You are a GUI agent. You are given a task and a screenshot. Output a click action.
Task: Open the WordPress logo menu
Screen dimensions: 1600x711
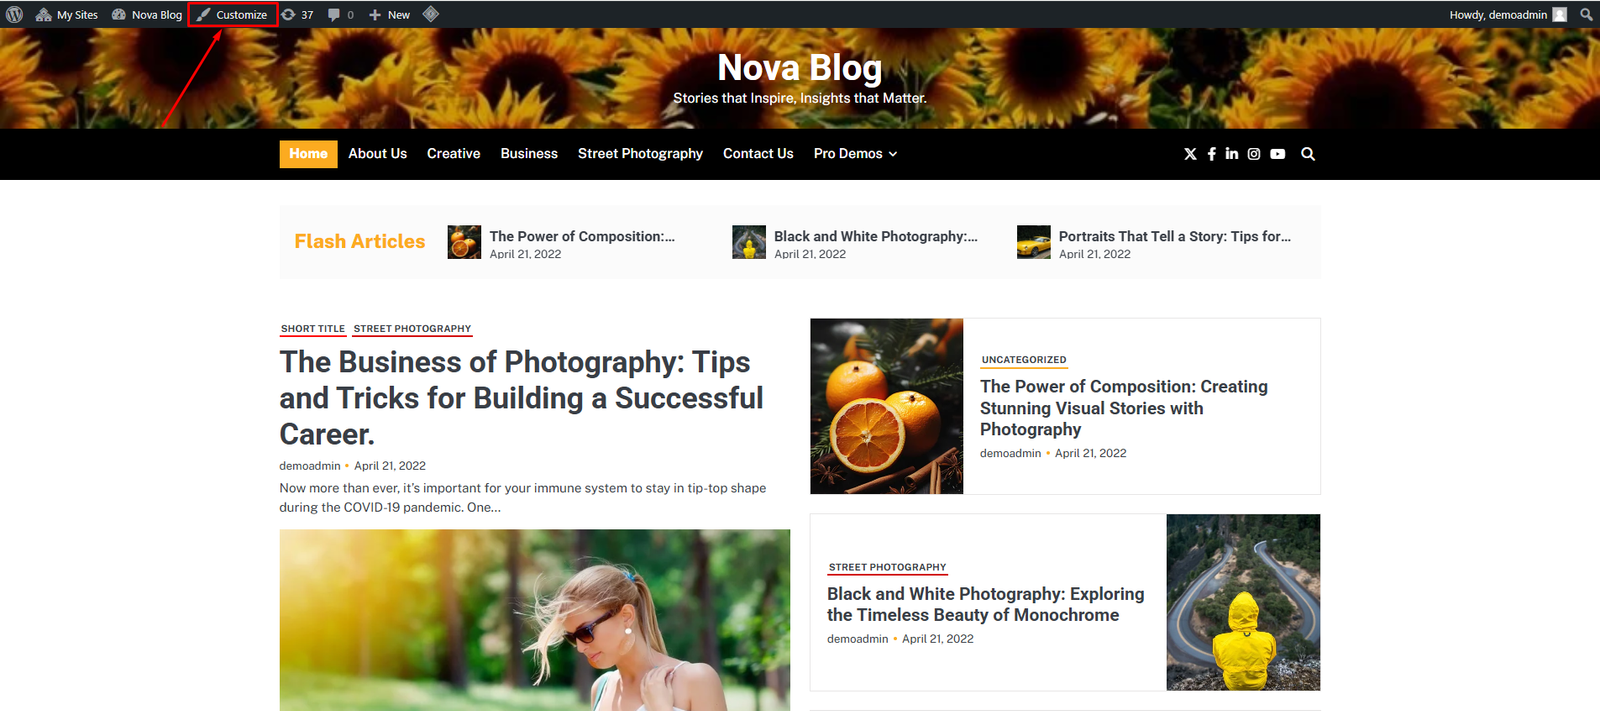coord(14,14)
